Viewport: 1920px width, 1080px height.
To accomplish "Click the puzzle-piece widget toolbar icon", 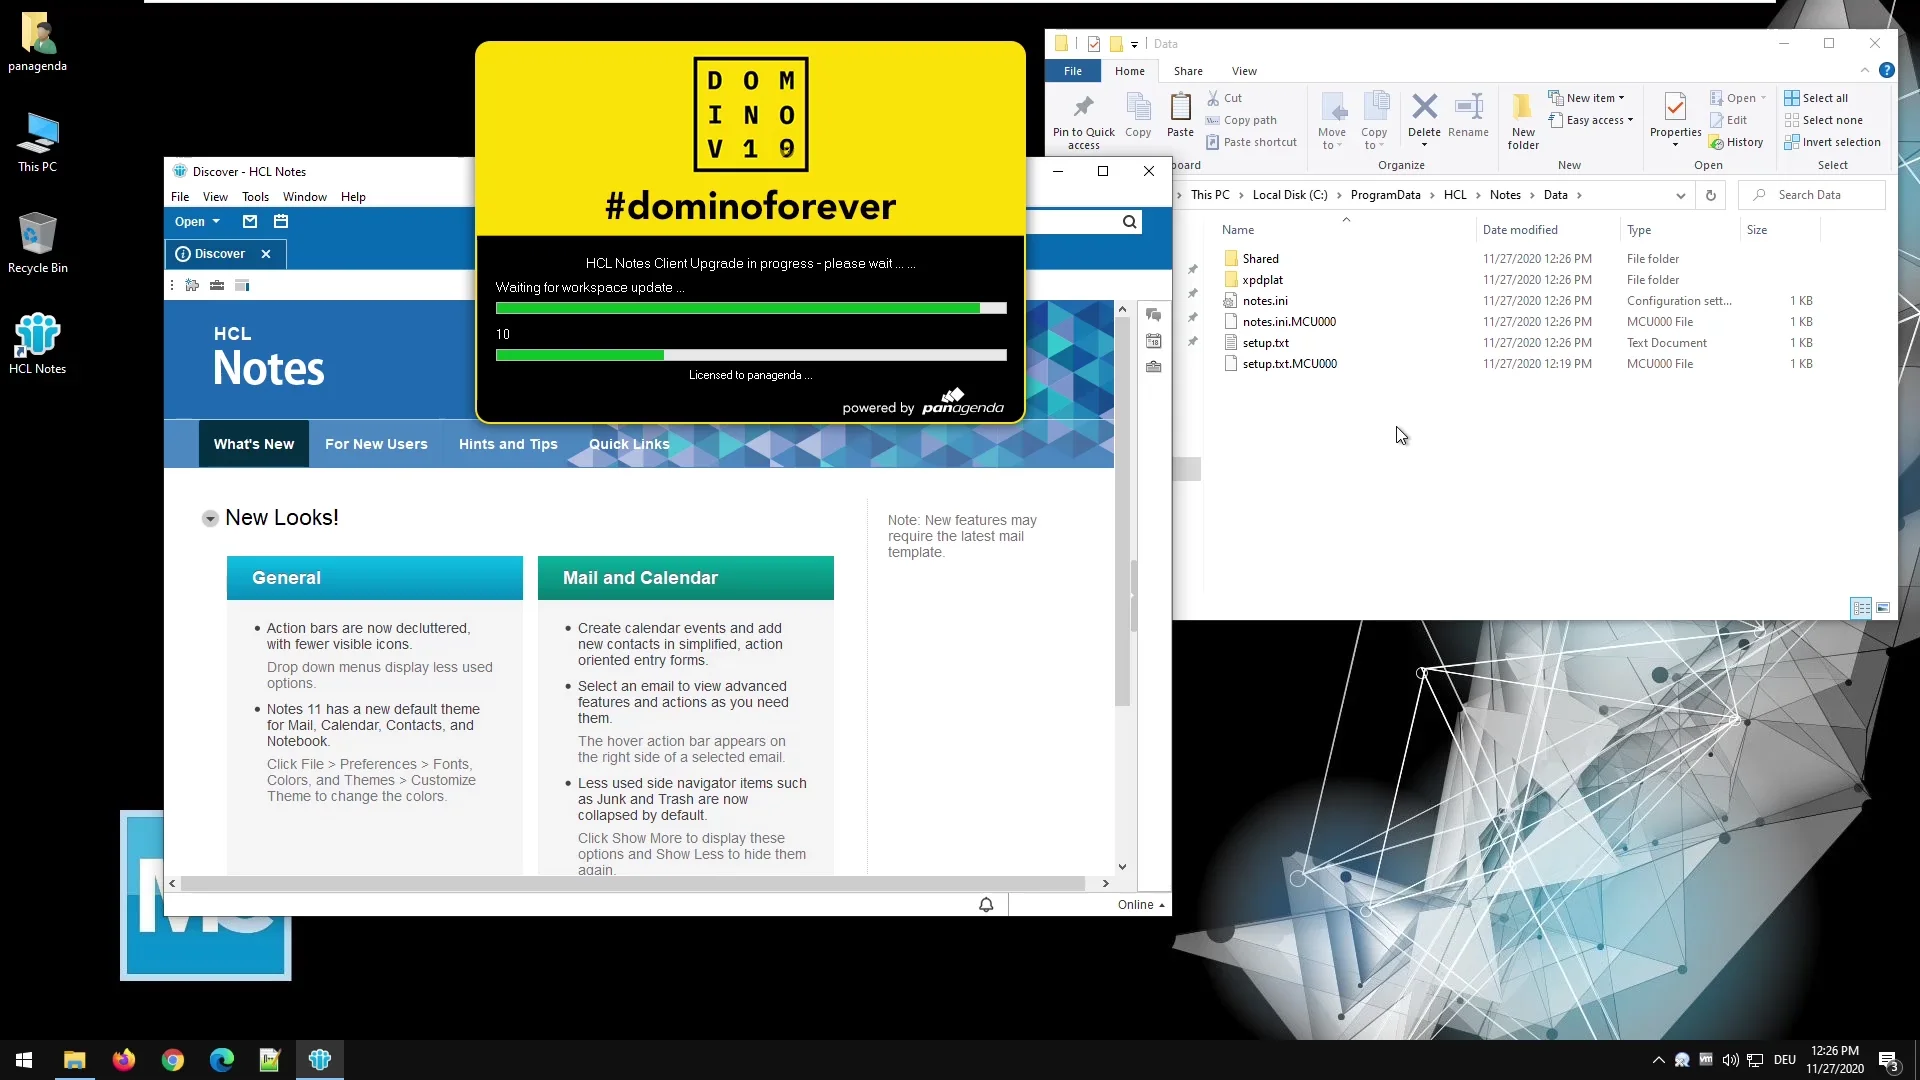I will click(x=192, y=286).
